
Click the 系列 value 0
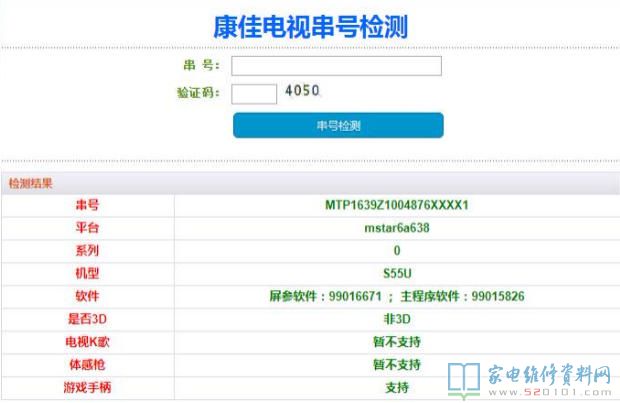point(397,250)
